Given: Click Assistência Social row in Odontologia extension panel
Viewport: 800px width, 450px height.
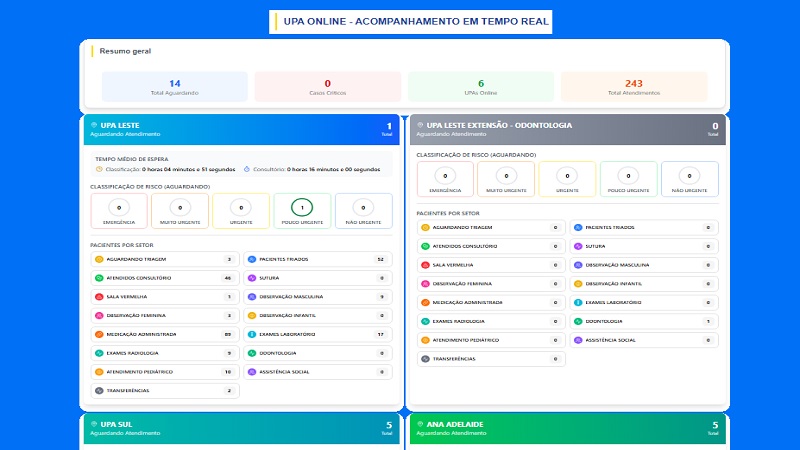Looking at the screenshot, I should point(644,340).
